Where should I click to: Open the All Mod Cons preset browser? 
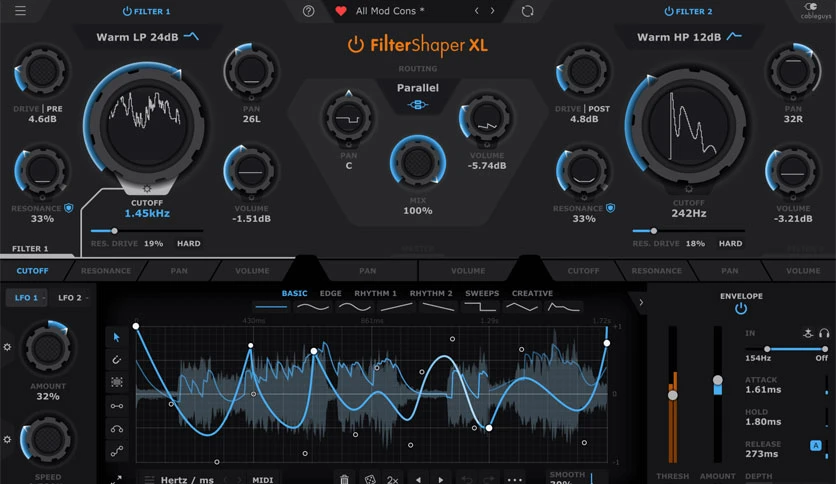click(390, 11)
